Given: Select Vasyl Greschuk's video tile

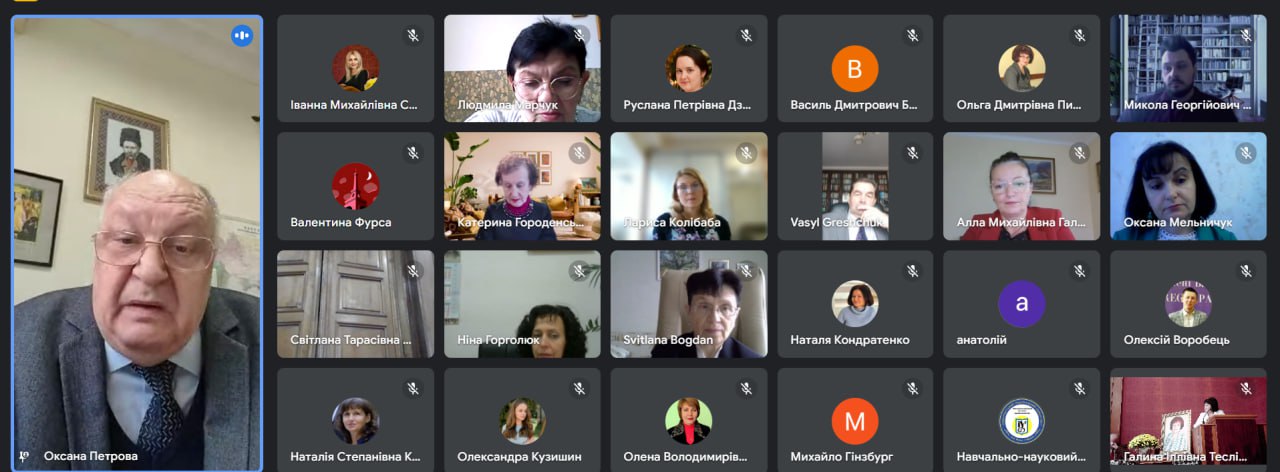Looking at the screenshot, I should (855, 186).
